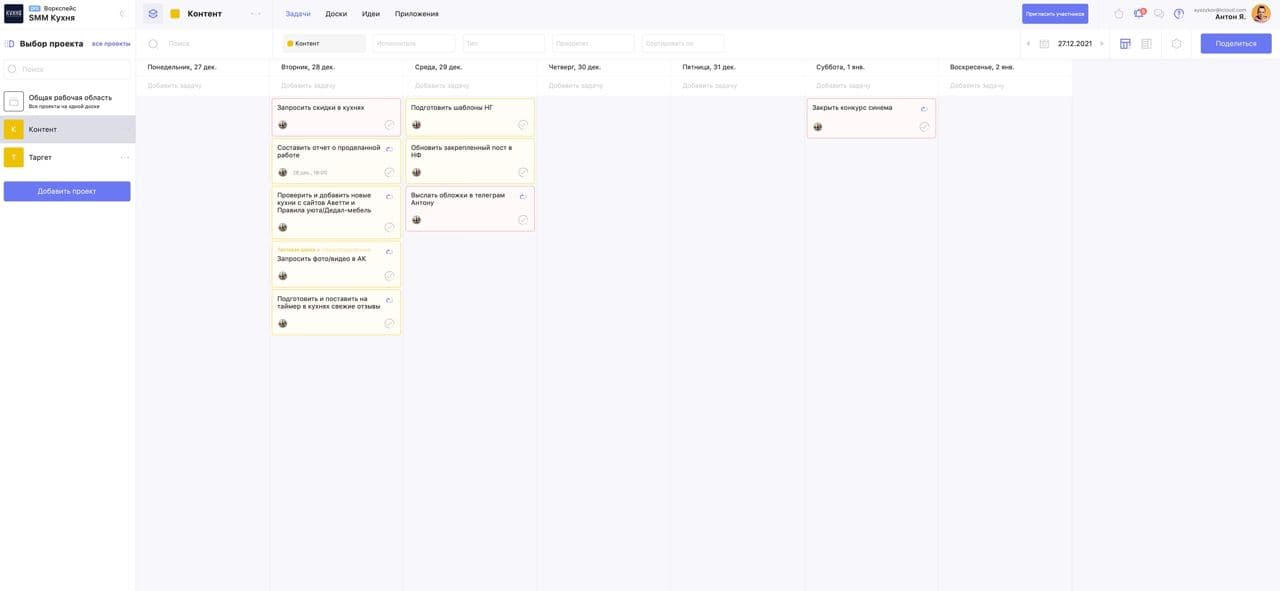Open the hexagon settings icon in toolbar
This screenshot has width=1280, height=591.
click(1176, 44)
